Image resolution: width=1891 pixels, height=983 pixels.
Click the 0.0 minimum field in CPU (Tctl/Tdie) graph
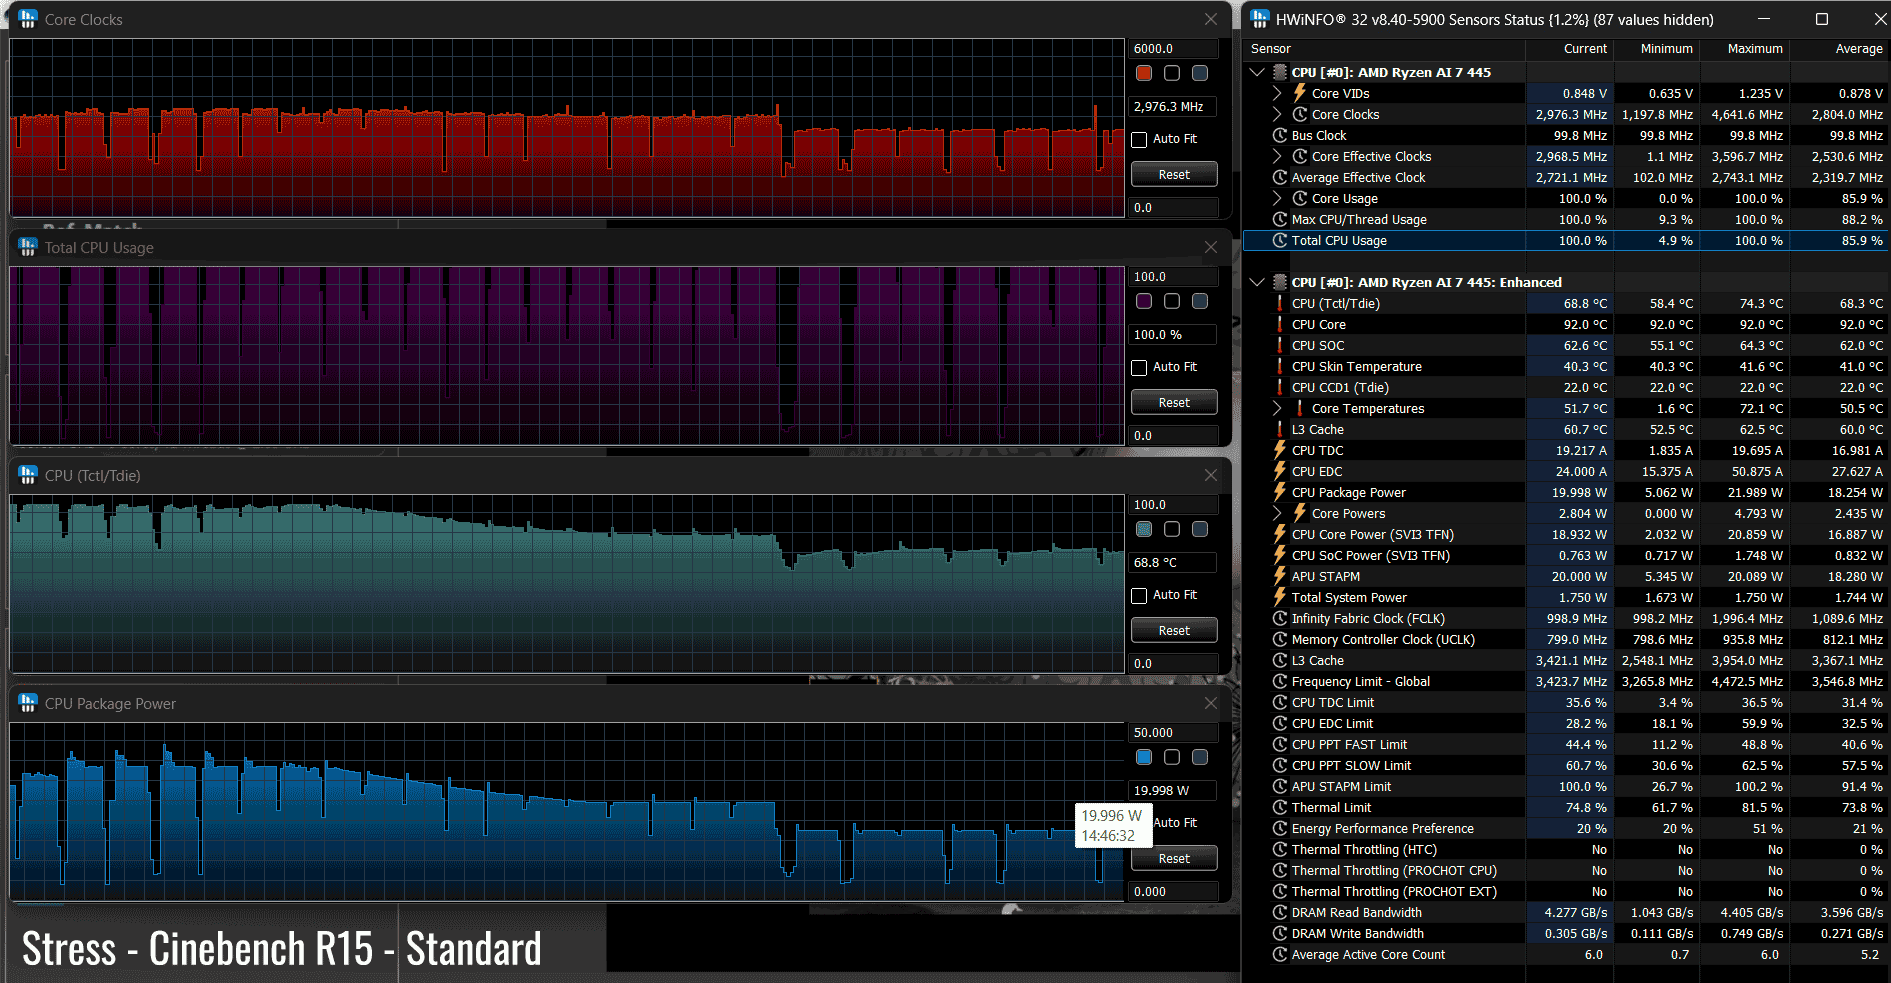(1174, 663)
